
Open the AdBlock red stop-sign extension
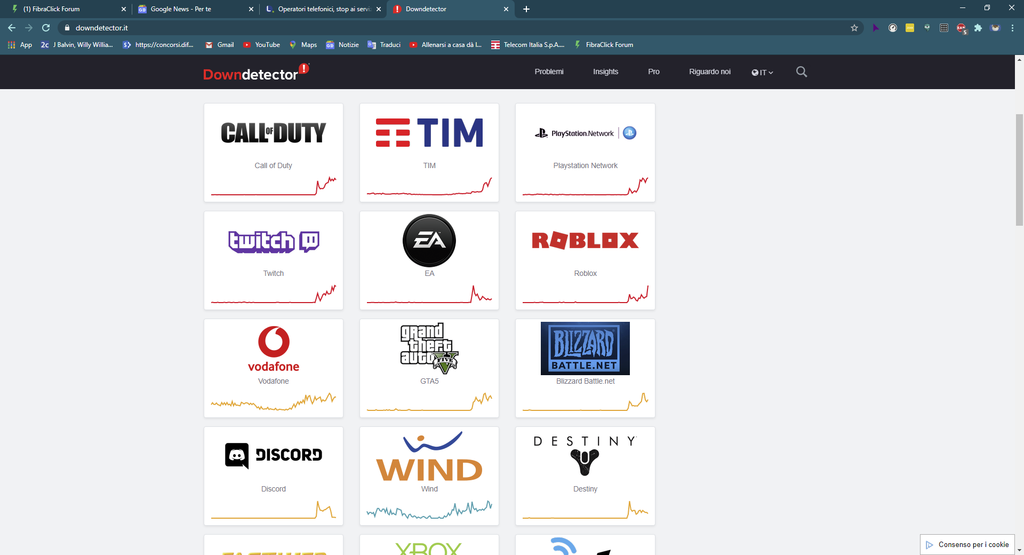pos(961,28)
